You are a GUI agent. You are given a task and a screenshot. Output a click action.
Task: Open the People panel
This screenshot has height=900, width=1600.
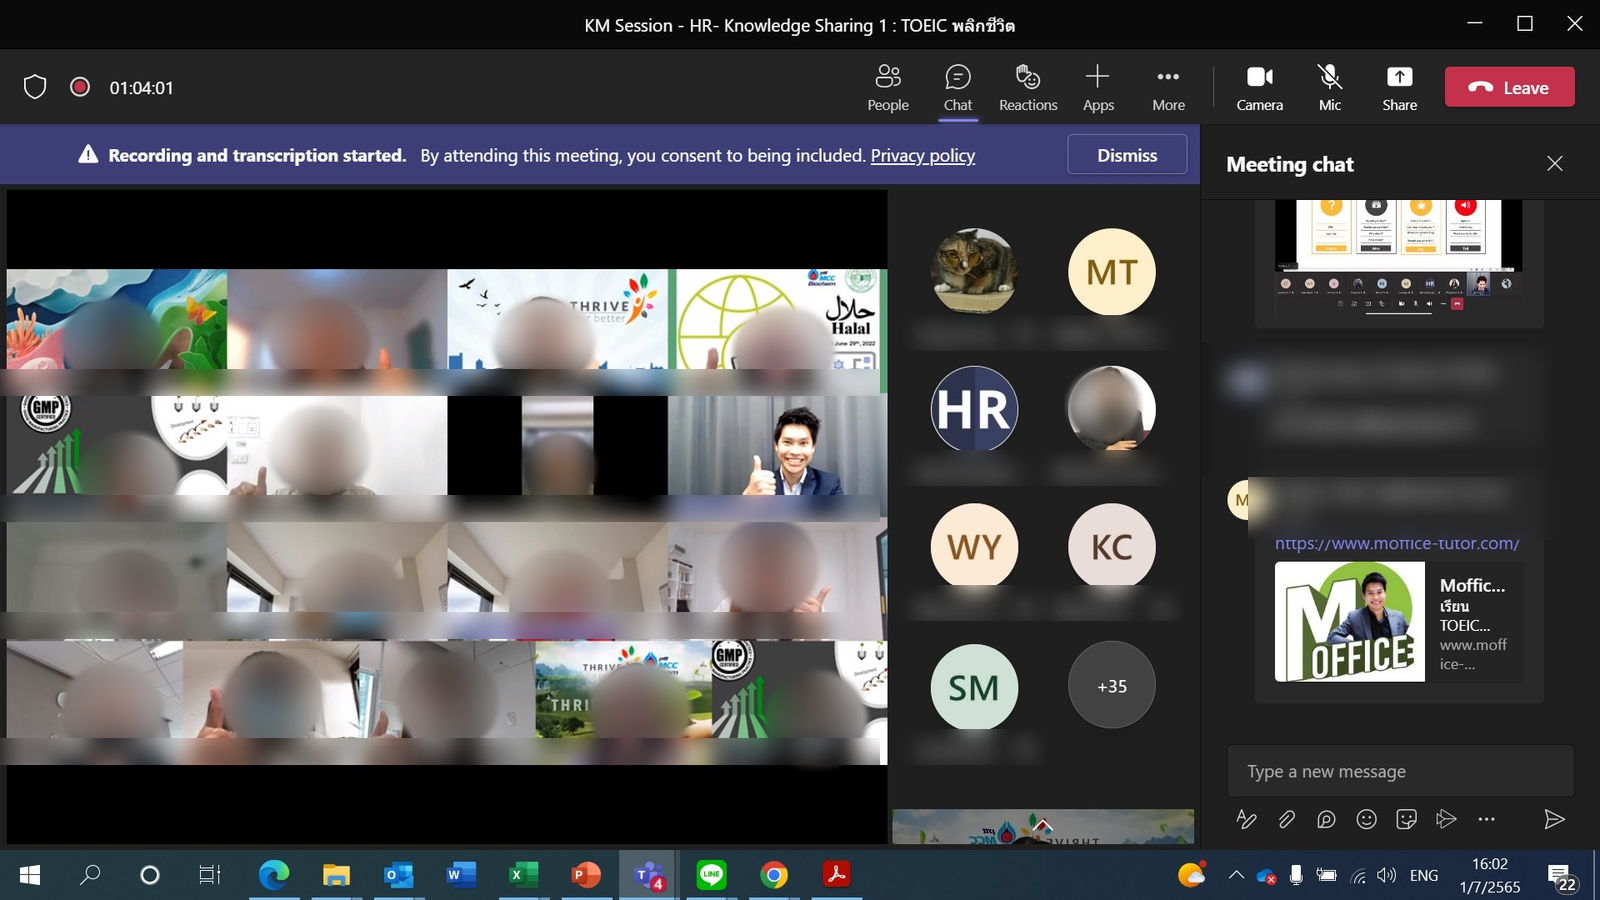888,88
